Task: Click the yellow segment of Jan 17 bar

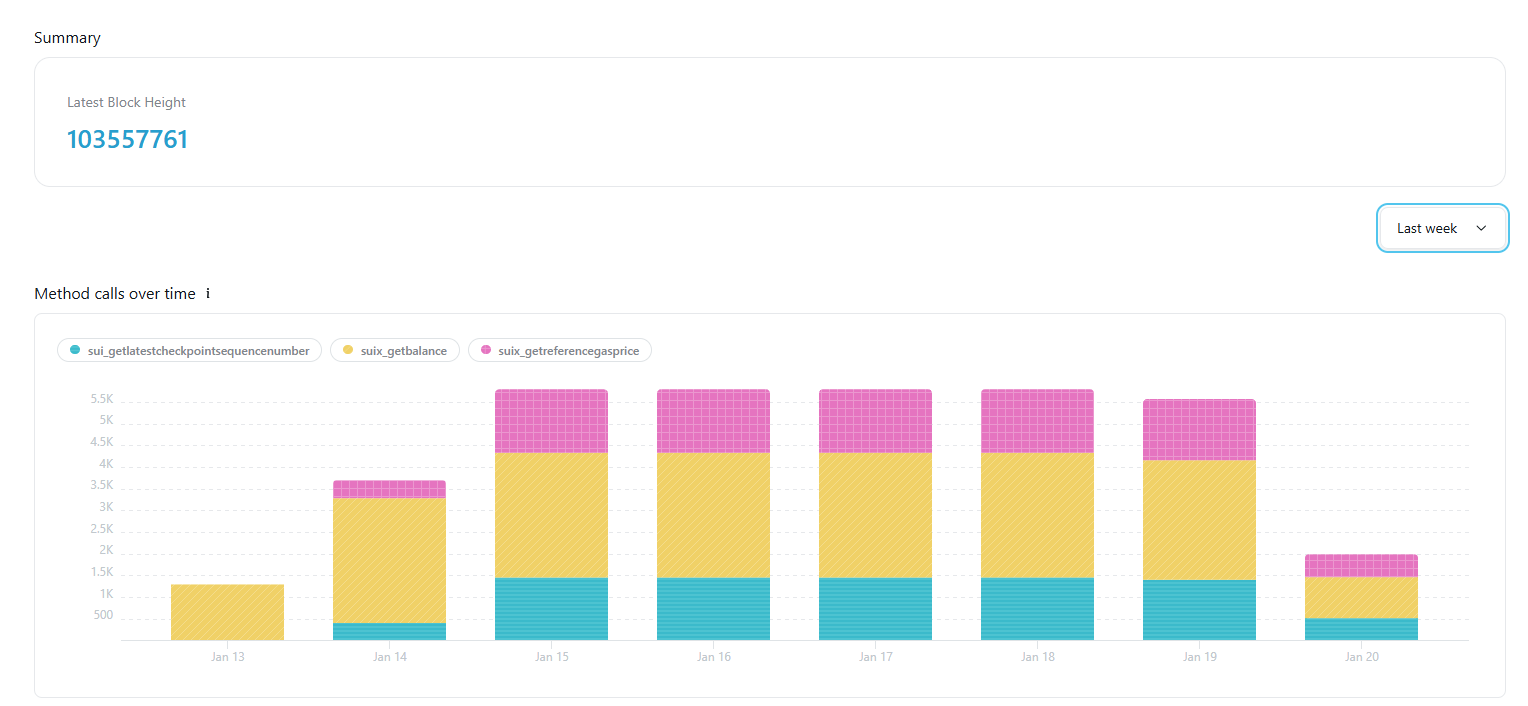Action: [x=876, y=515]
